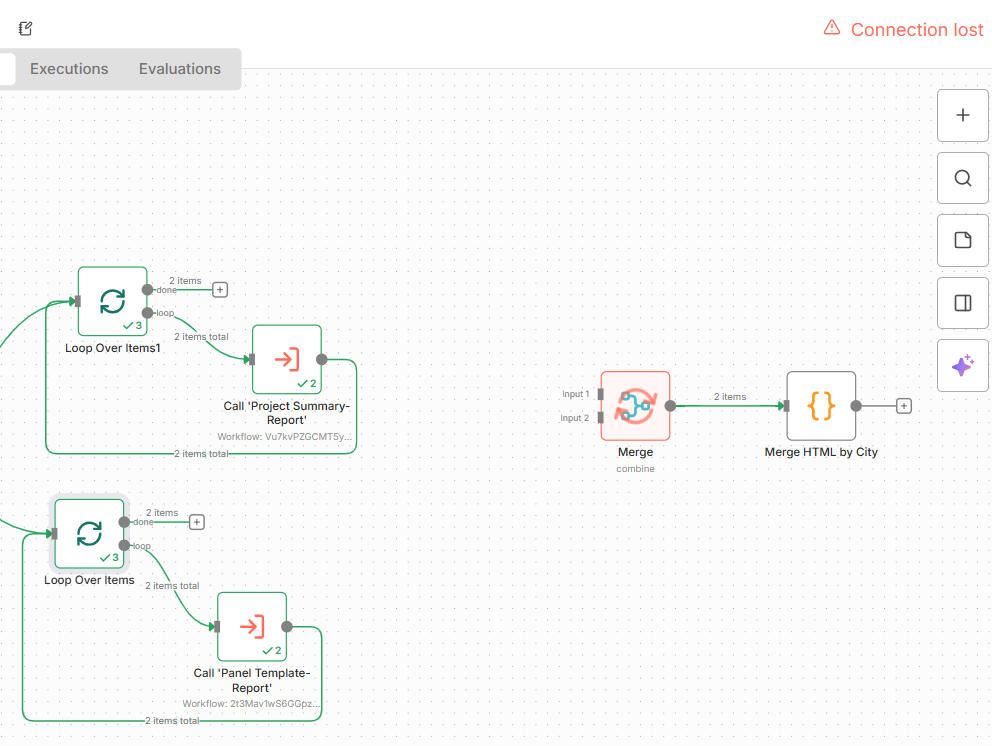Toggle the logs panel
992x746 pixels.
pyautogui.click(x=962, y=302)
